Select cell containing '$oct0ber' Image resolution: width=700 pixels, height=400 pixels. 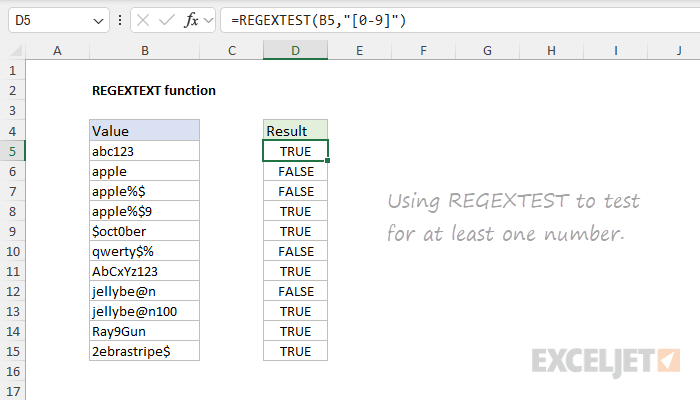[145, 231]
